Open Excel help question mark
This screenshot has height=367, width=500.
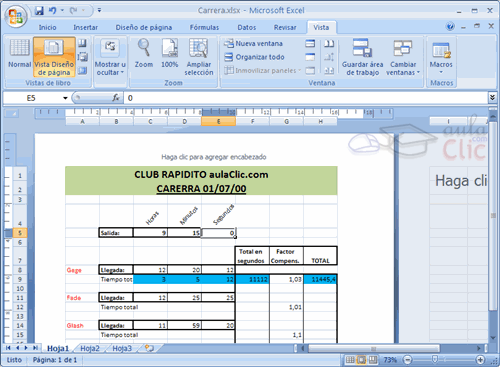point(450,27)
